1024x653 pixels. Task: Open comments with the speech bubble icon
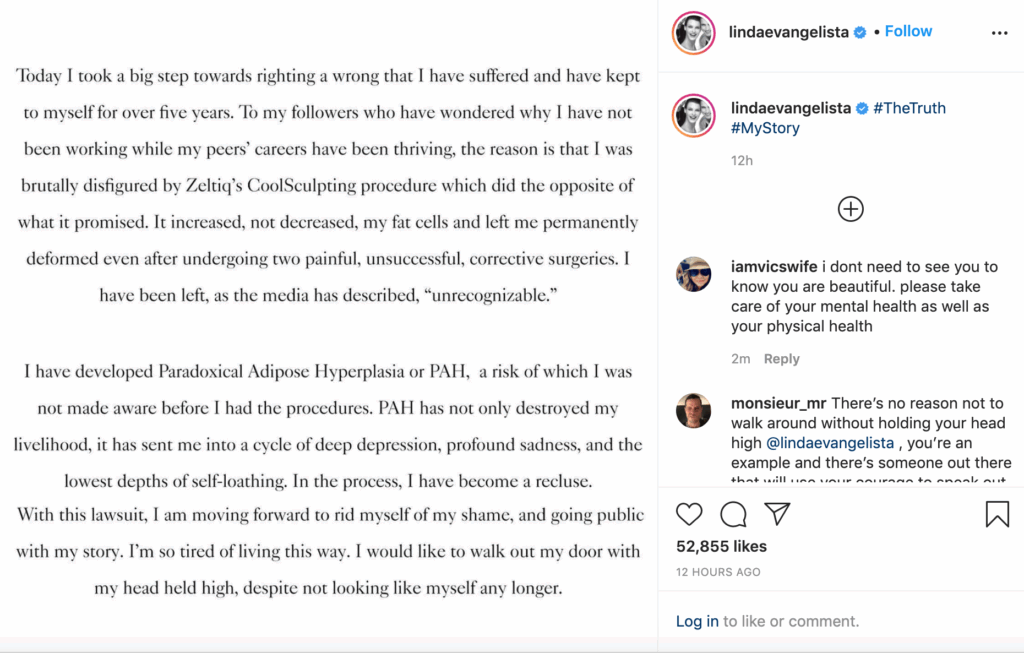[x=733, y=514]
